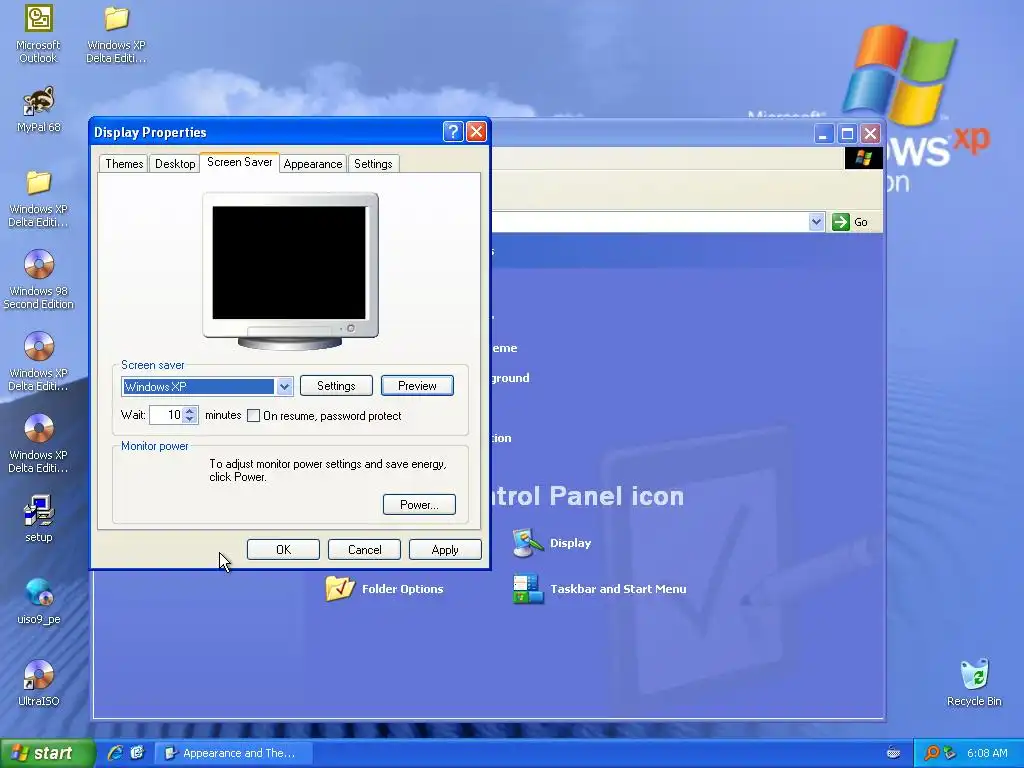Open the Display control panel icon
Image resolution: width=1024 pixels, height=768 pixels.
coord(552,543)
